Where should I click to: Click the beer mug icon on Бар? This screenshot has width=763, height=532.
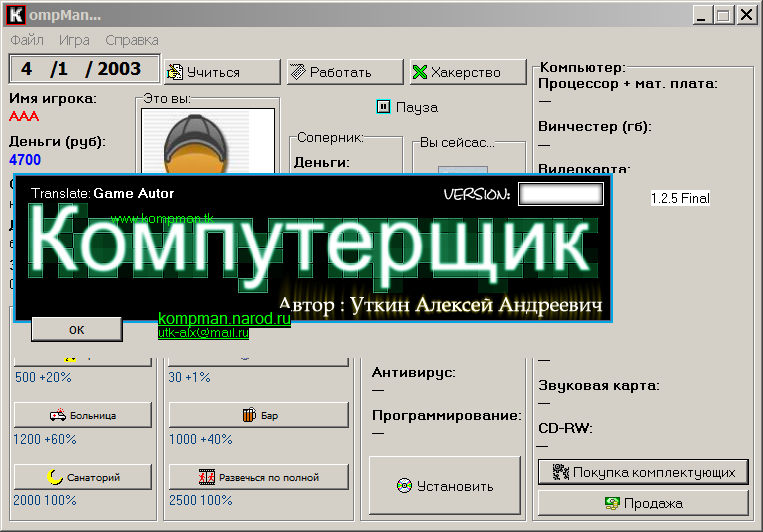pos(249,415)
